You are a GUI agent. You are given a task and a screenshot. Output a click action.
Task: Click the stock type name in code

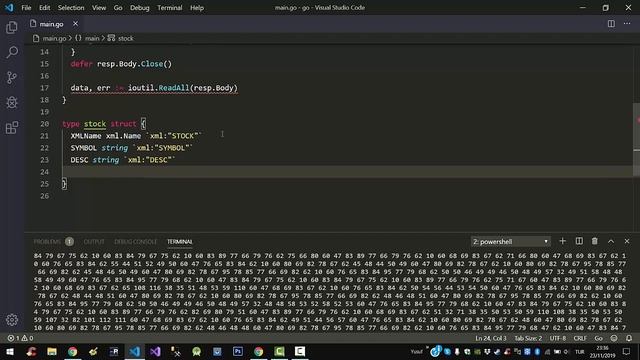pos(95,124)
